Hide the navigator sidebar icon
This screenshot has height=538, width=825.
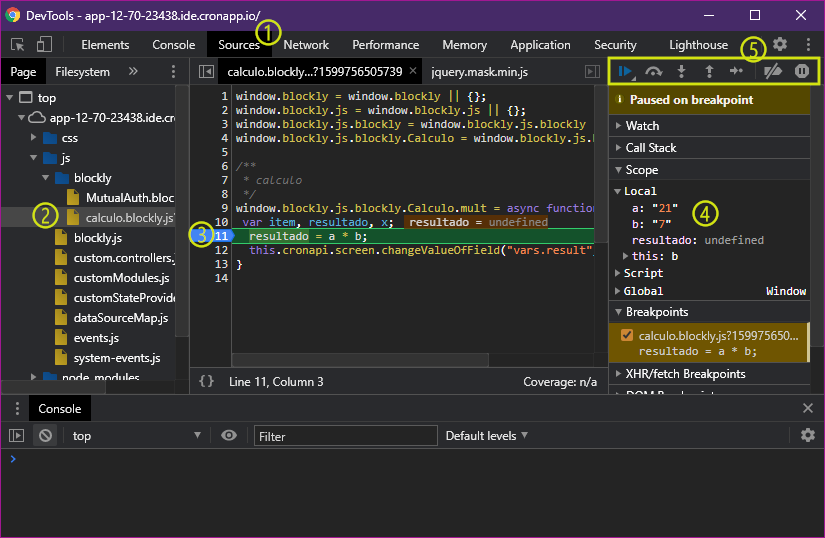[206, 72]
